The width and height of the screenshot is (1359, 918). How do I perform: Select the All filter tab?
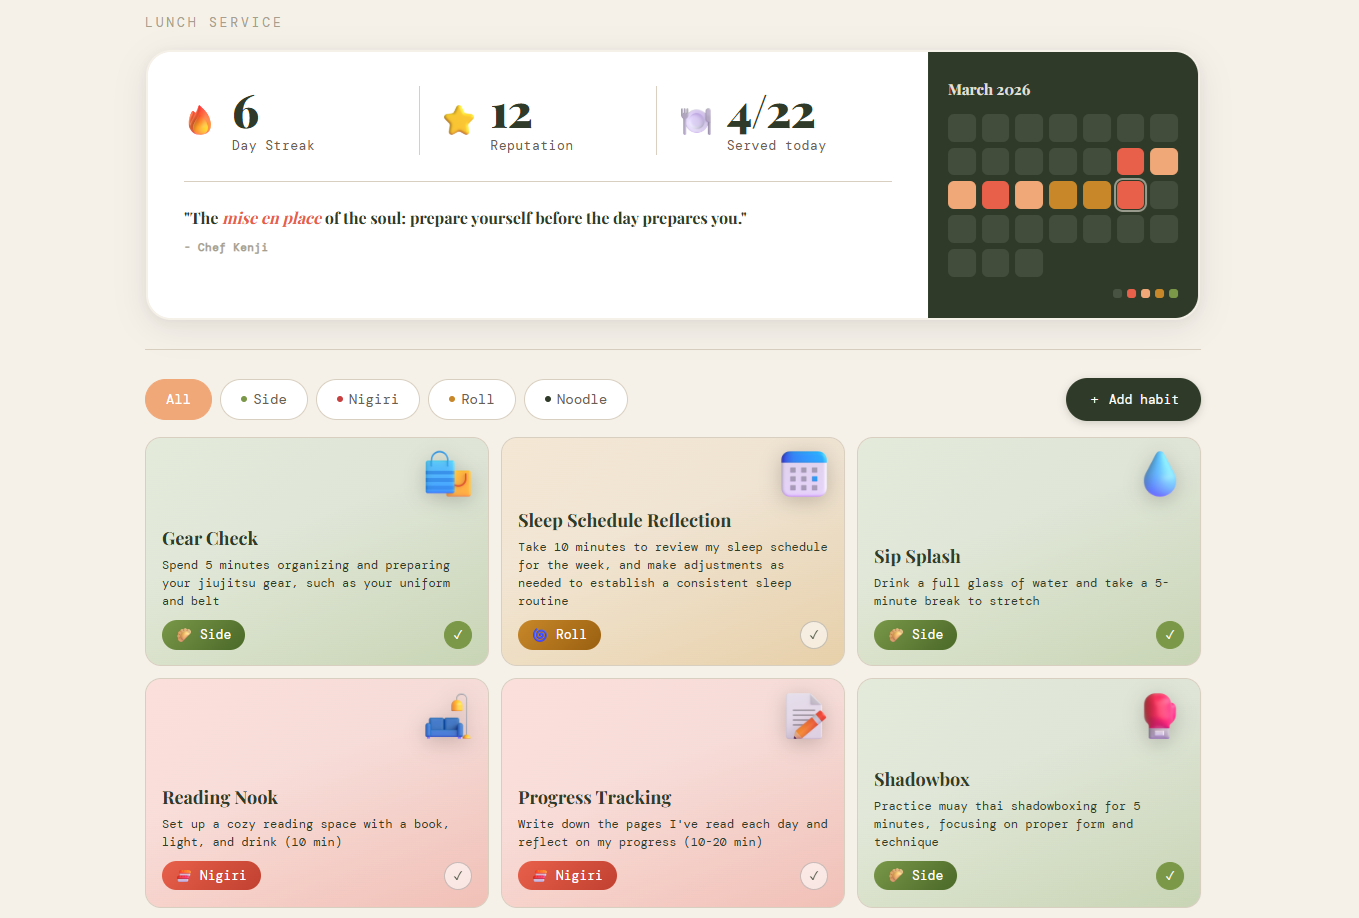coord(178,400)
